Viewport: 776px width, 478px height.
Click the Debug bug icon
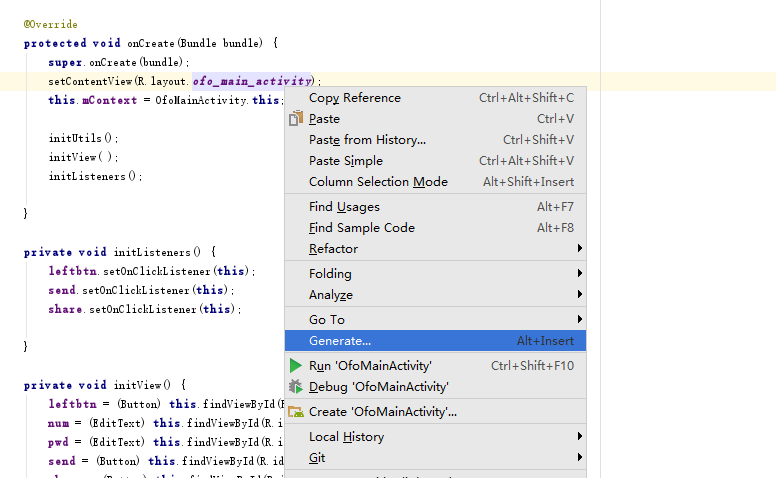(295, 387)
